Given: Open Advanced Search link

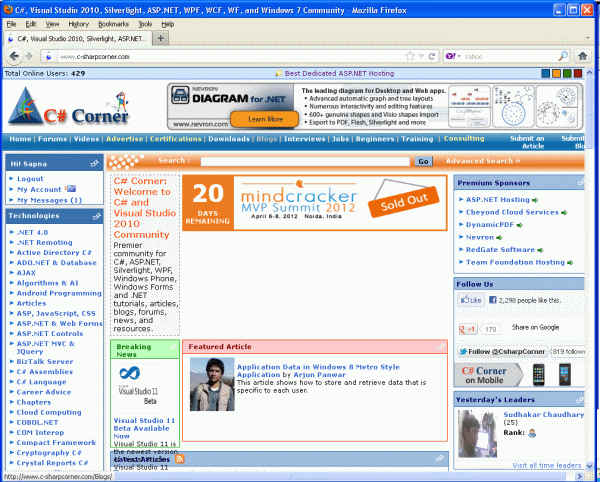Looking at the screenshot, I should [483, 161].
